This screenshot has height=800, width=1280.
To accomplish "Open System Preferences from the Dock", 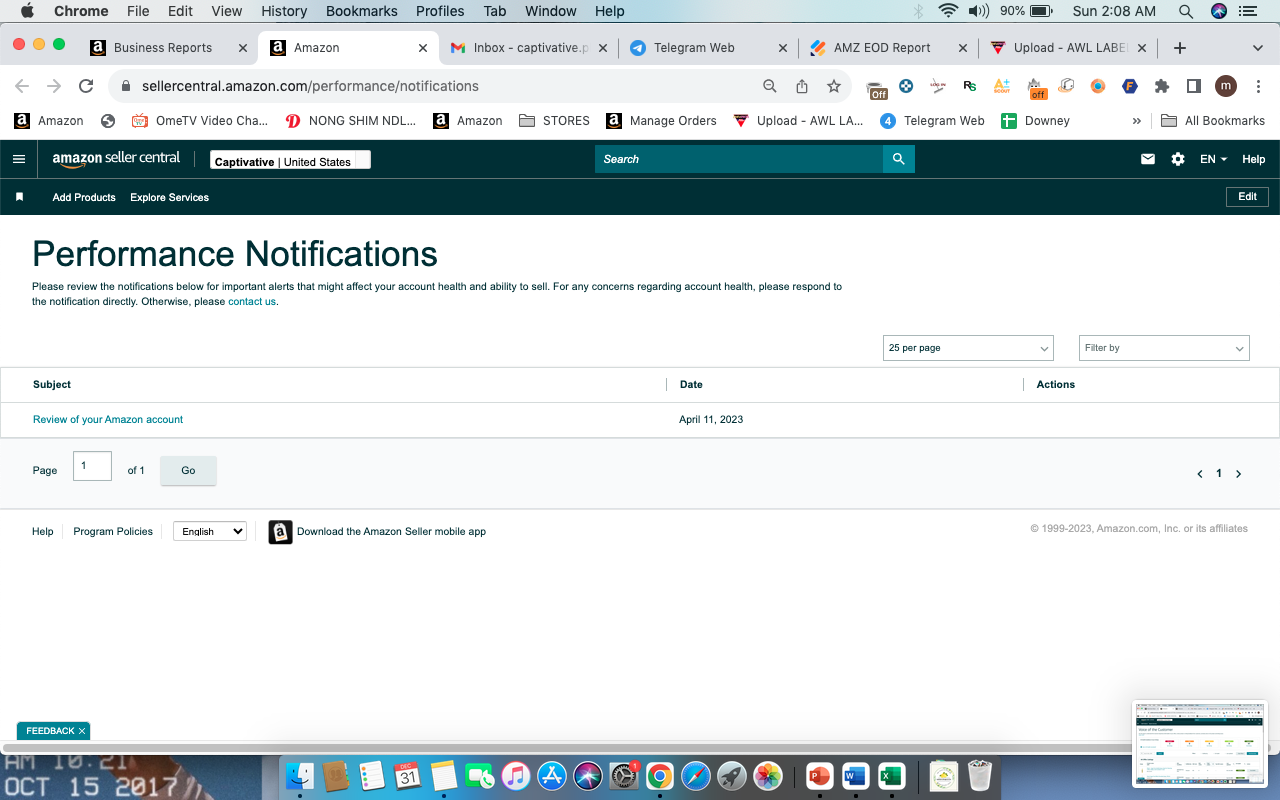I will pyautogui.click(x=624, y=776).
